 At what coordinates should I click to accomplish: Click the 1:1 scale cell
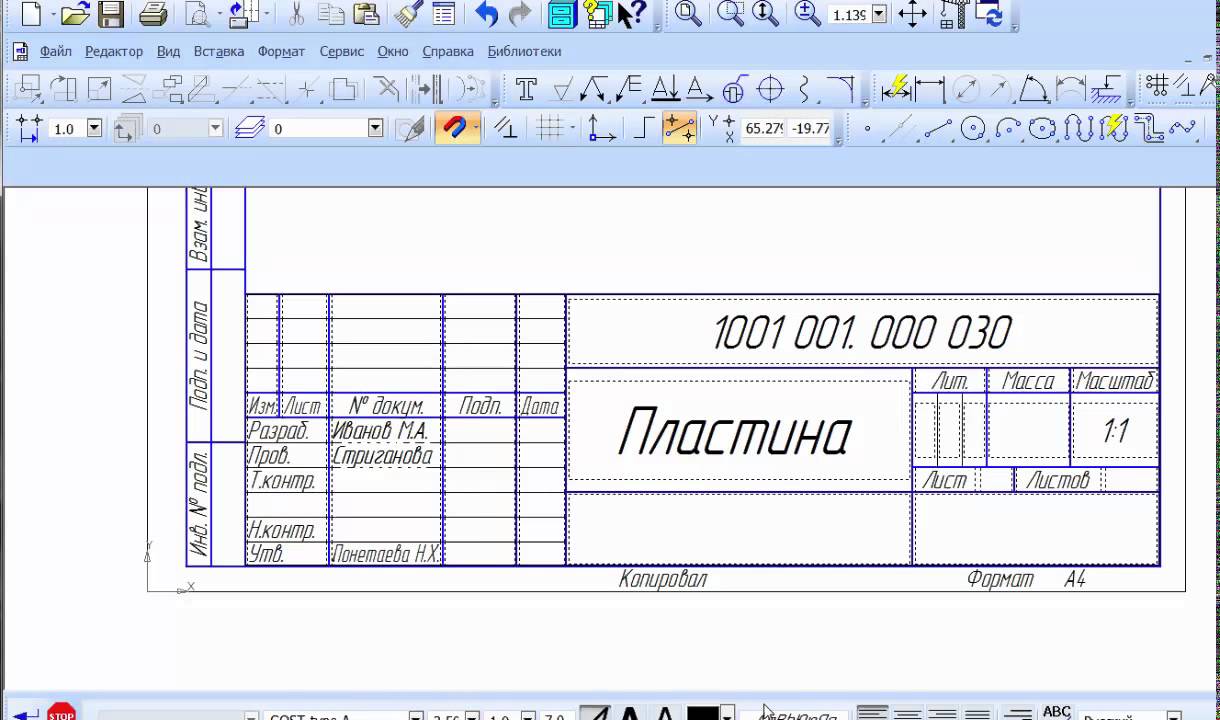coord(1115,432)
